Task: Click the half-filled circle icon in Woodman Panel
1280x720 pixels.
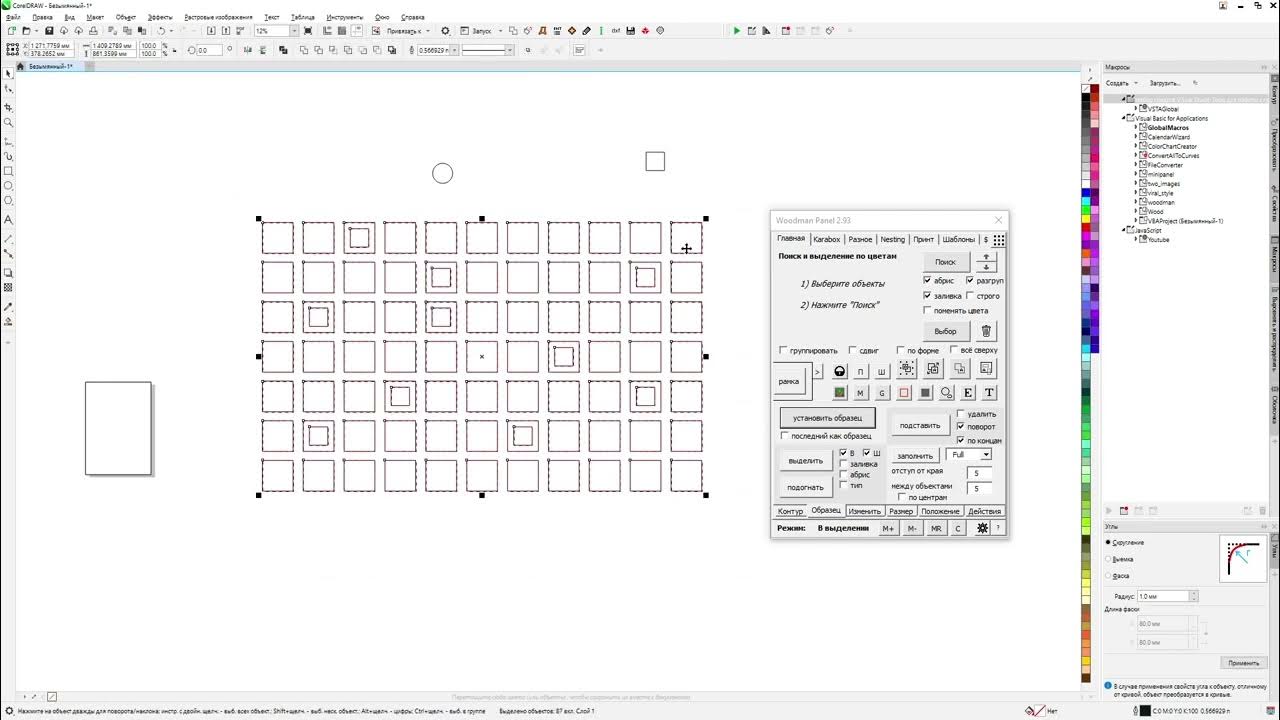Action: click(839, 371)
